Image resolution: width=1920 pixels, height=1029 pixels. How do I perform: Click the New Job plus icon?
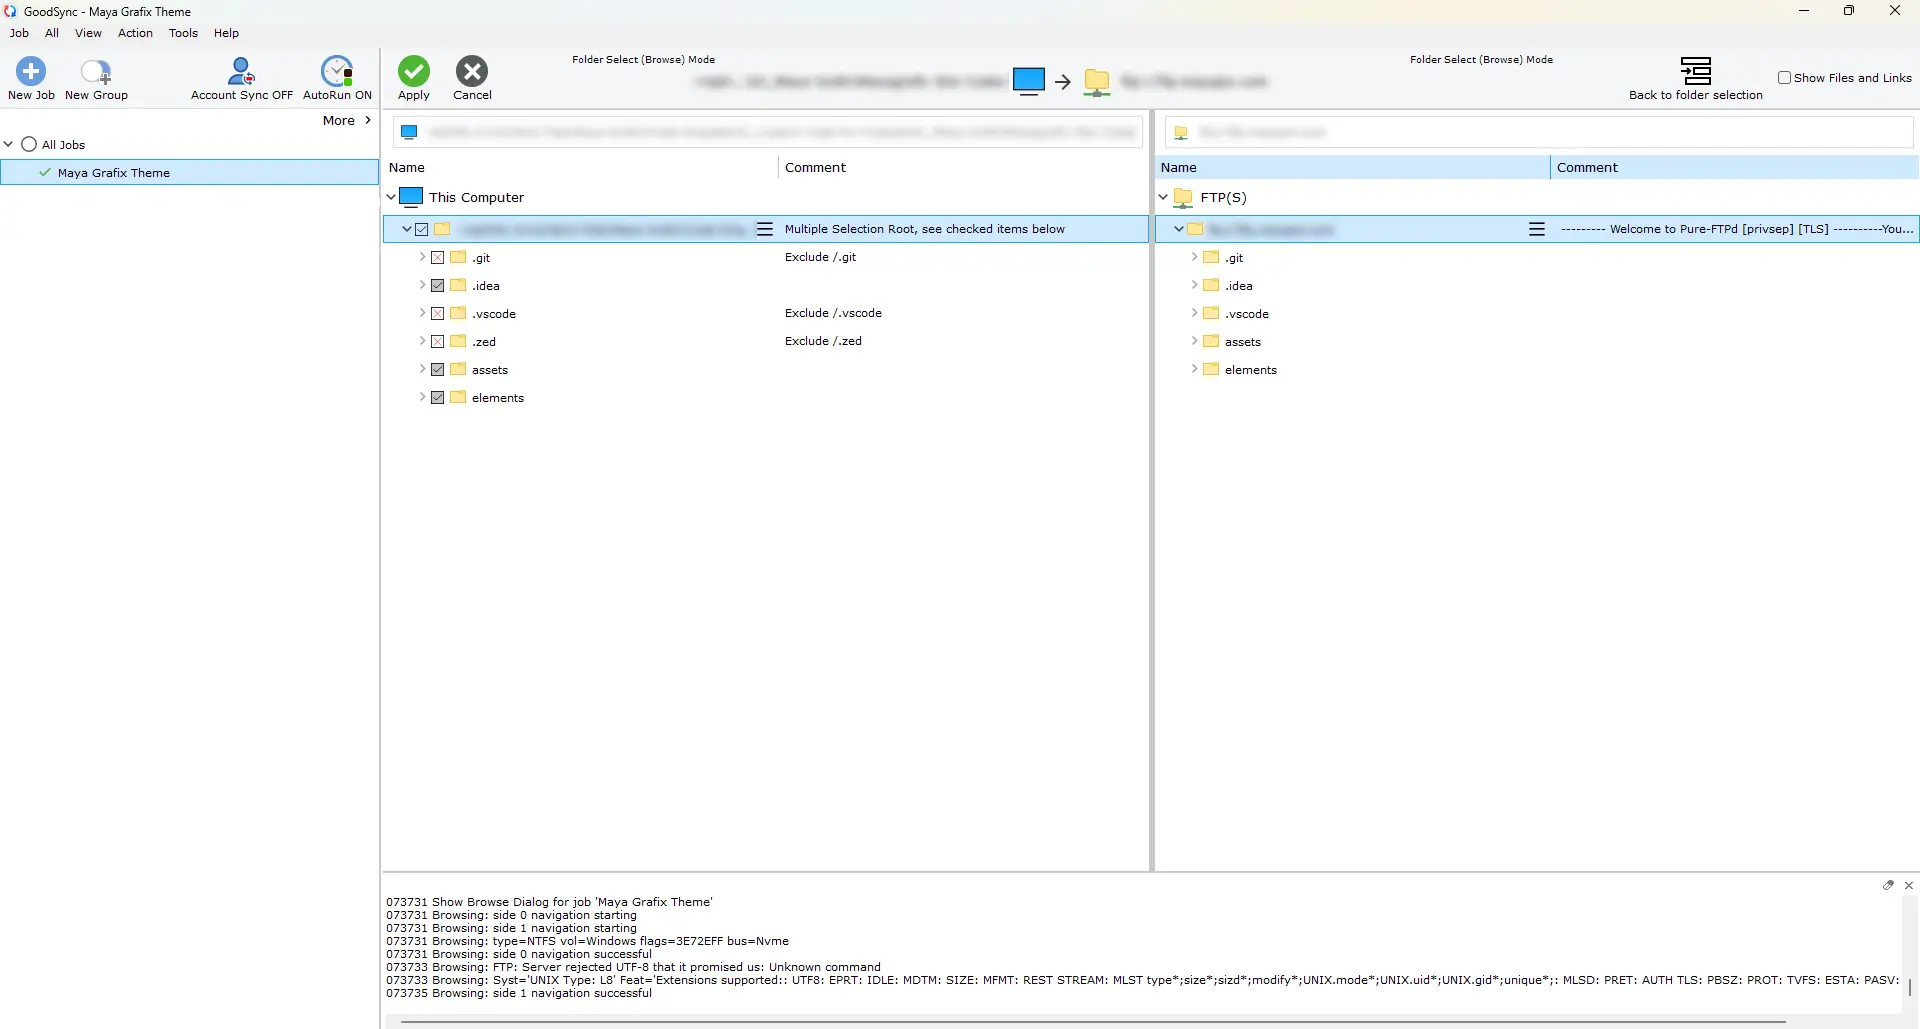31,71
